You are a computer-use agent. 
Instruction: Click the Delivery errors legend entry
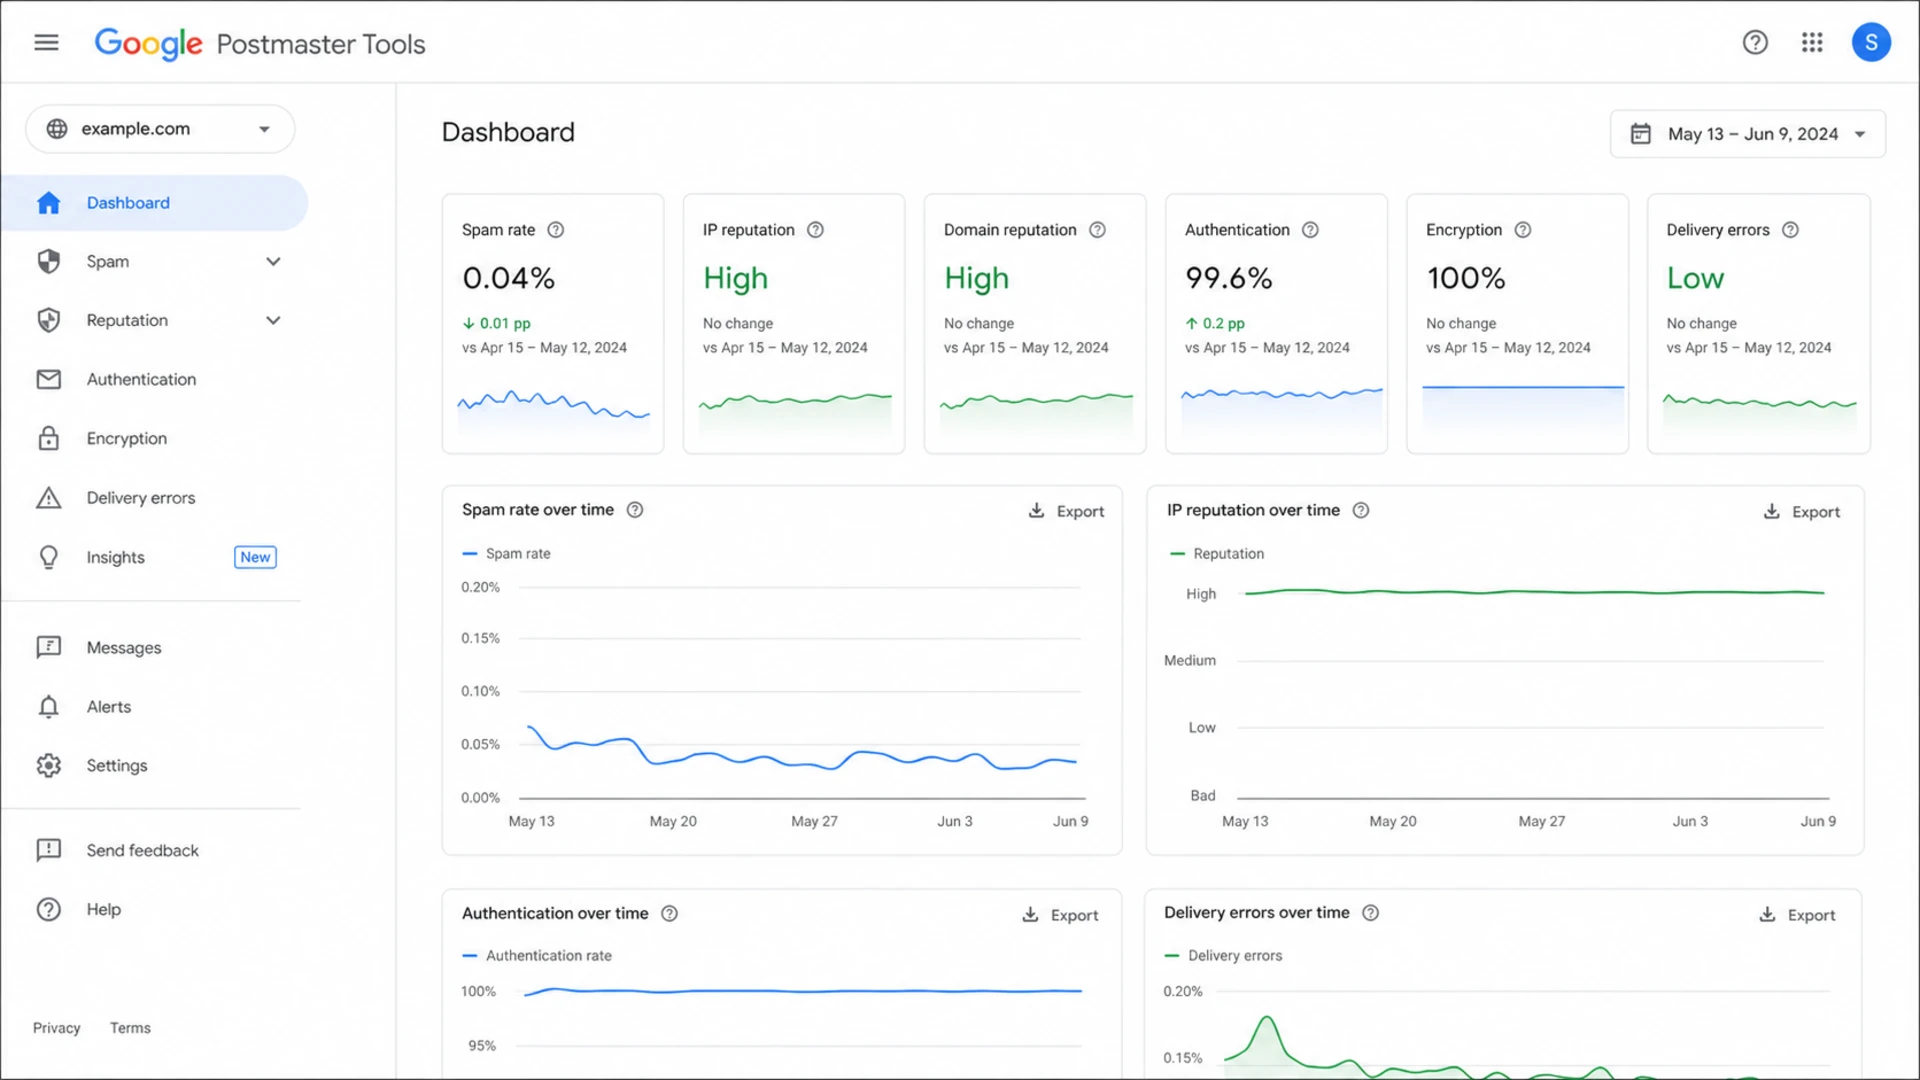click(1223, 956)
